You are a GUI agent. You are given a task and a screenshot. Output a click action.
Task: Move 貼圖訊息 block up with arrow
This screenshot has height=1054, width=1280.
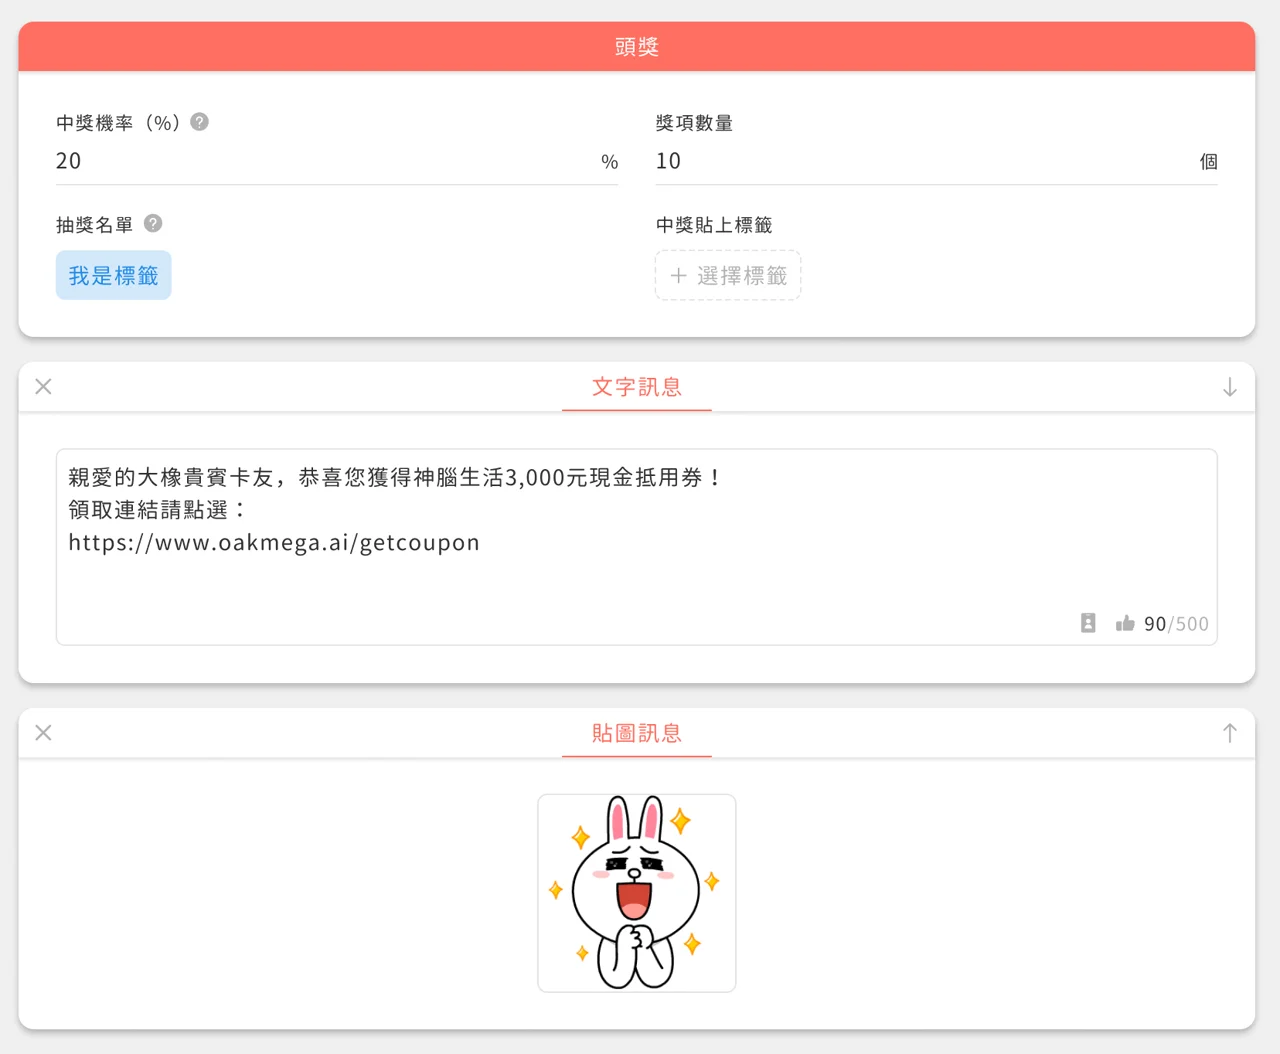click(1230, 733)
